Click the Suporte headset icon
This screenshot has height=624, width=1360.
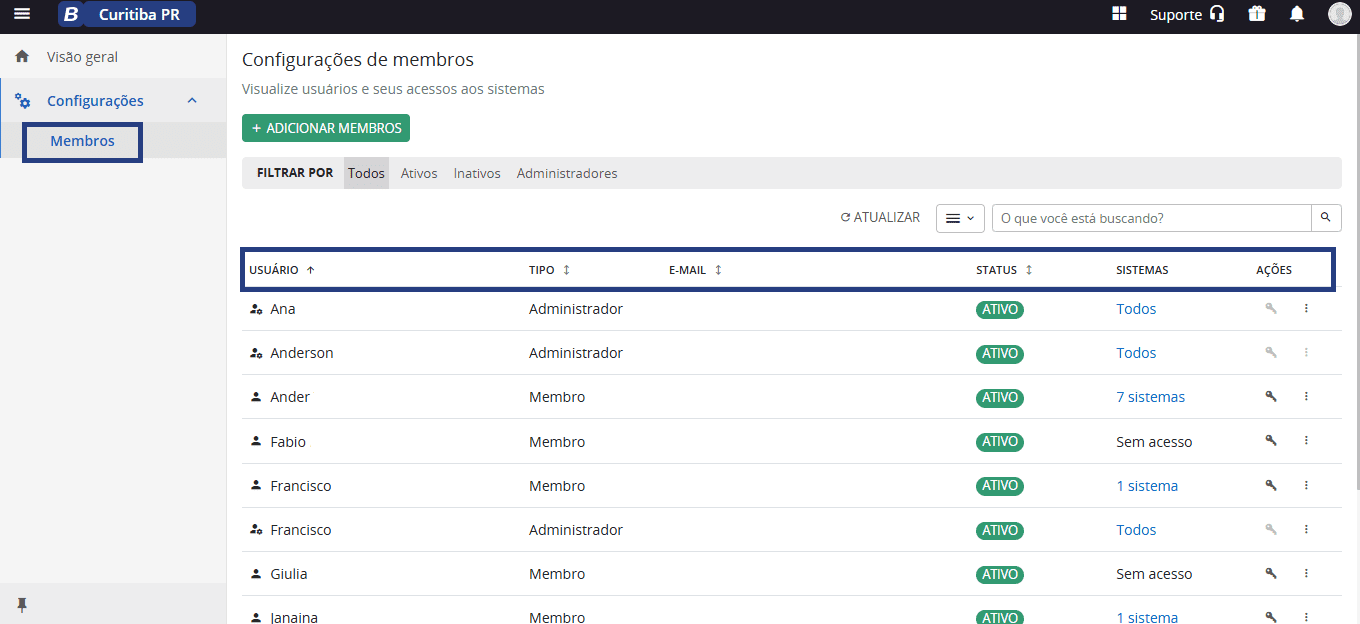1217,14
